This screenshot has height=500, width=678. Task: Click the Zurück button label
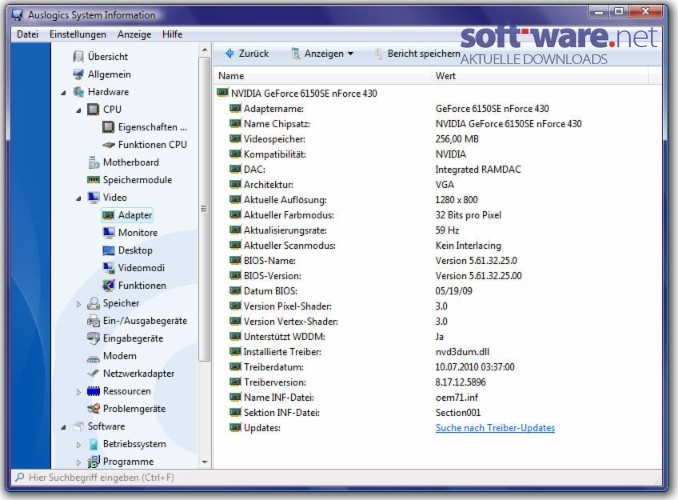254,54
